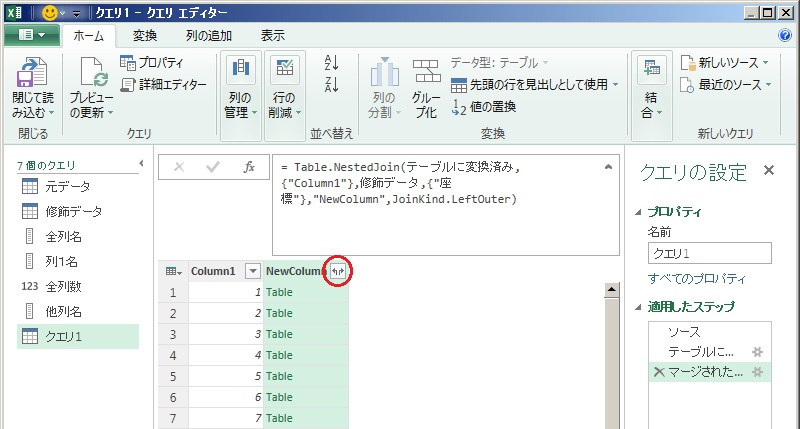Sort descending with the Z-A icon
Viewport: 800px width, 429px height.
point(331,84)
